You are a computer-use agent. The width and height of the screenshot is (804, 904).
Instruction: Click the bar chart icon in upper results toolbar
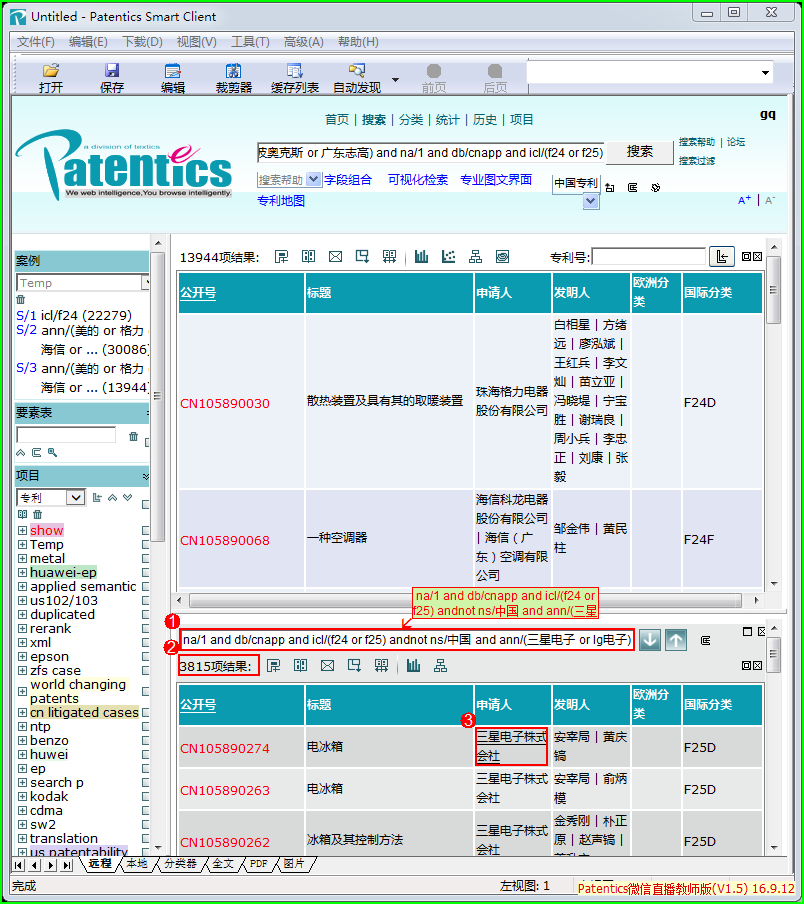click(421, 257)
